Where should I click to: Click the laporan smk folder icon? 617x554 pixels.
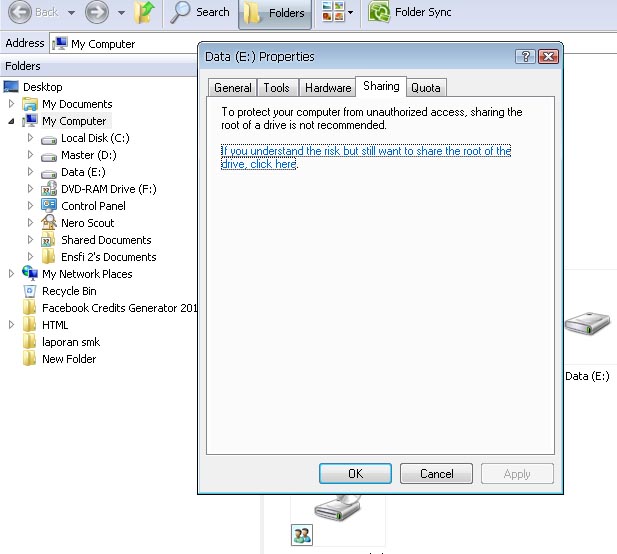[30, 342]
